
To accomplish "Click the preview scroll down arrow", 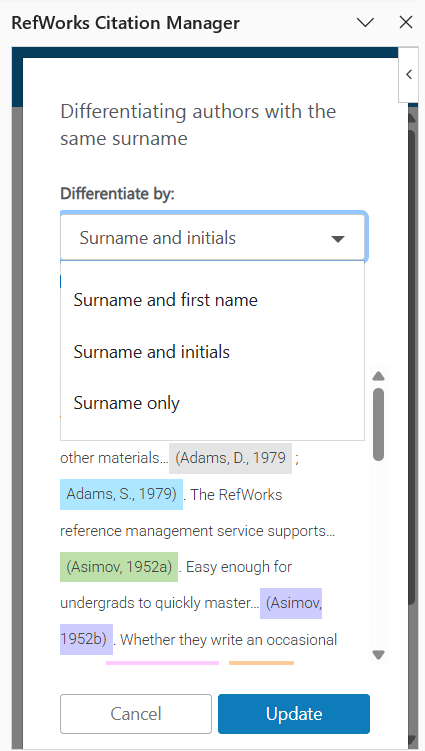I will pos(379,654).
